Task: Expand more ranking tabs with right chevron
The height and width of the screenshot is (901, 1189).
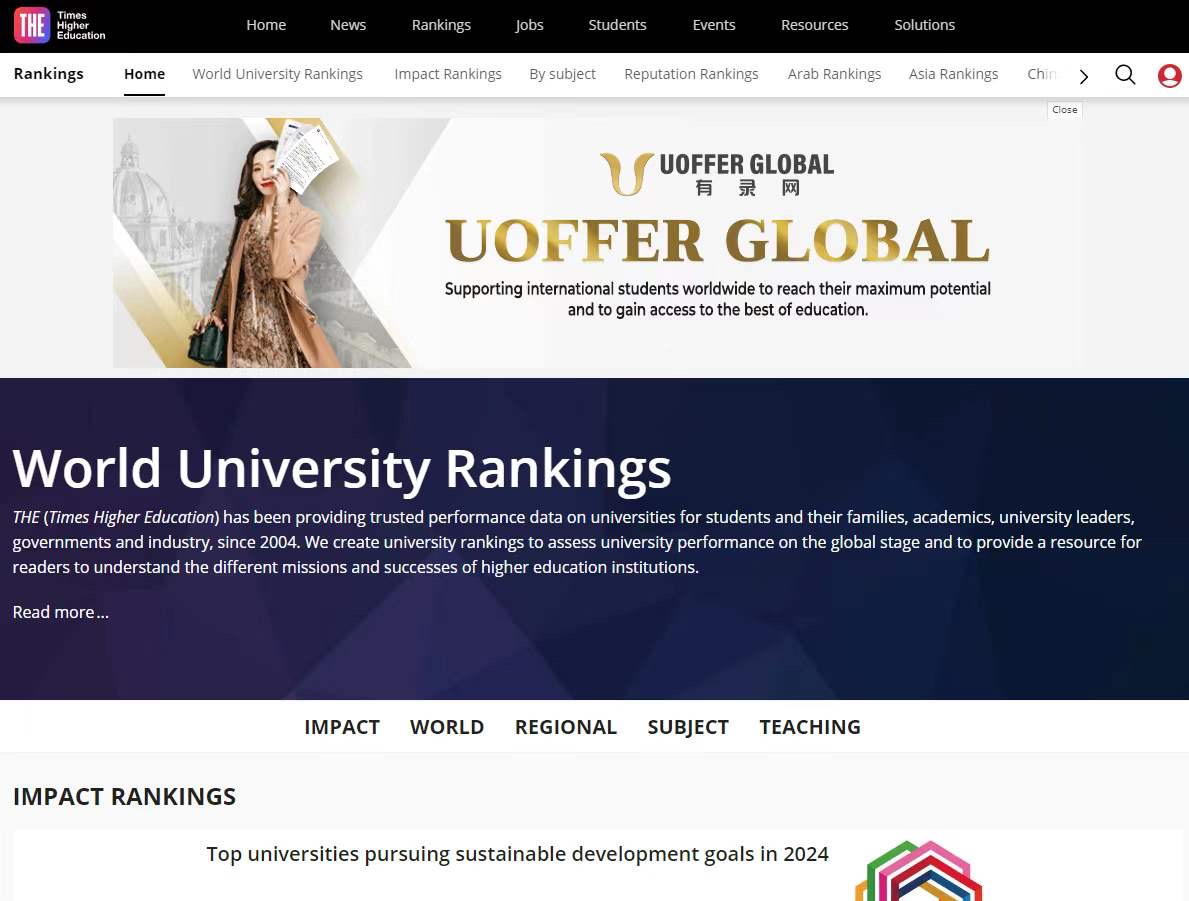Action: pos(1084,76)
